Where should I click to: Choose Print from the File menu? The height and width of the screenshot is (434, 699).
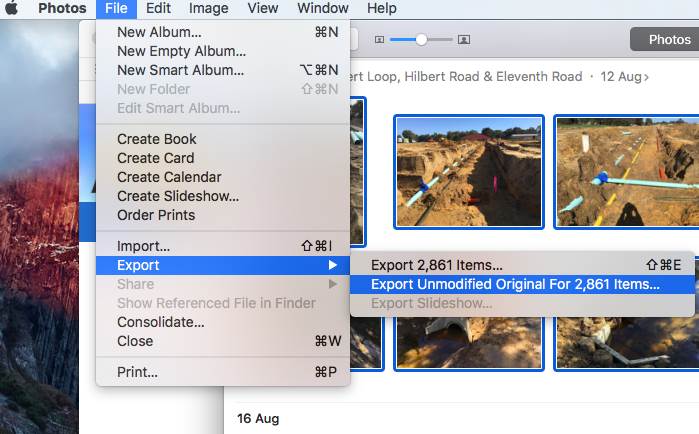pos(138,372)
